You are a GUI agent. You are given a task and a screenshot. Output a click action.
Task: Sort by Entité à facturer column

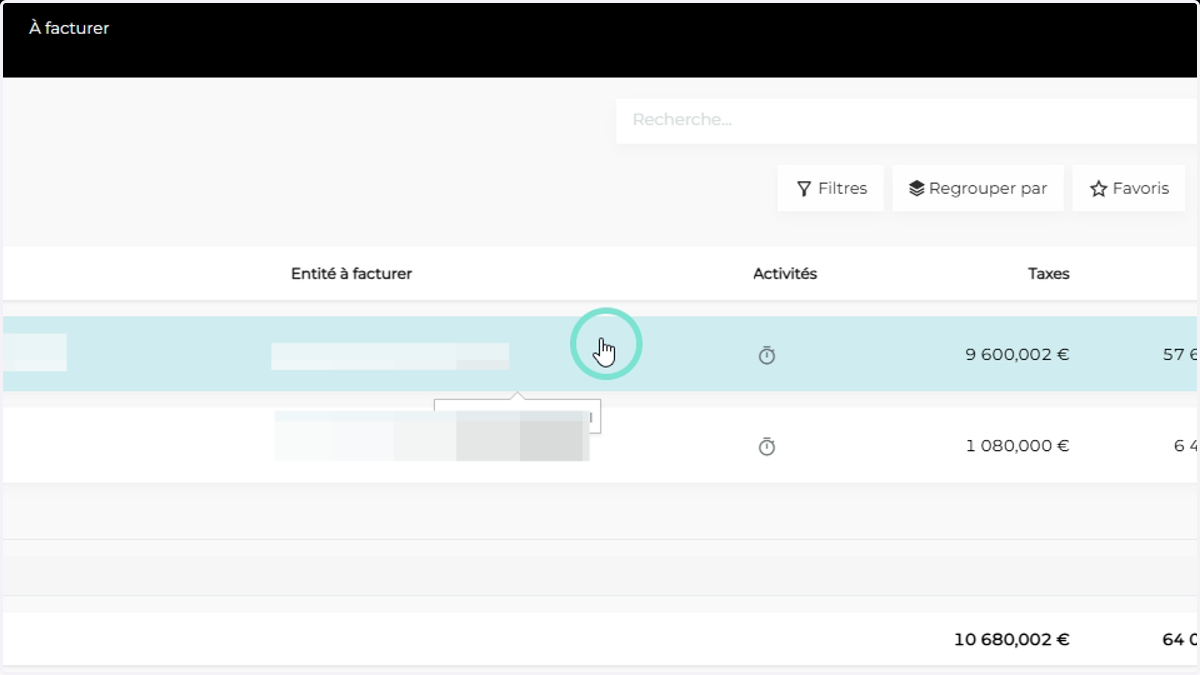coord(351,274)
